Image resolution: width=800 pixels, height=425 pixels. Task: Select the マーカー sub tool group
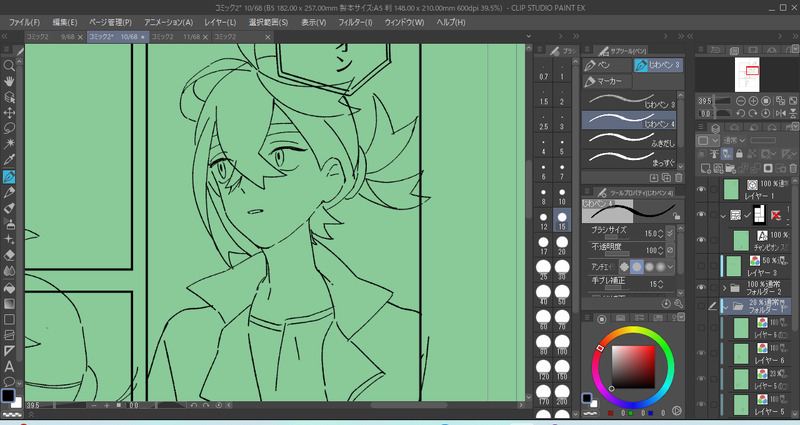(x=607, y=81)
